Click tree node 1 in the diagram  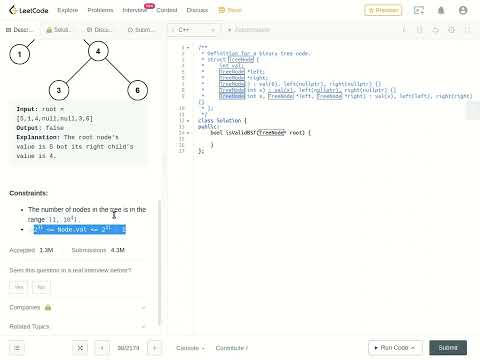(20, 54)
